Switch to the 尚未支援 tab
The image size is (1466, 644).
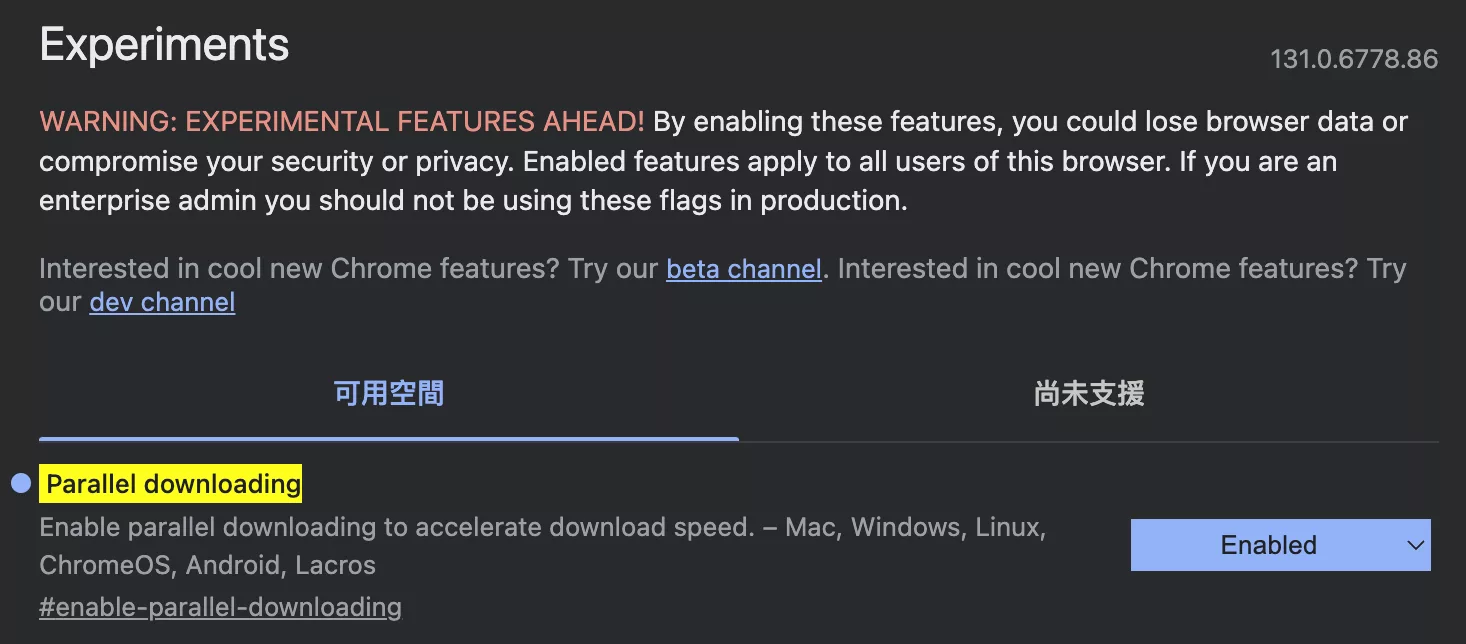tap(1089, 394)
